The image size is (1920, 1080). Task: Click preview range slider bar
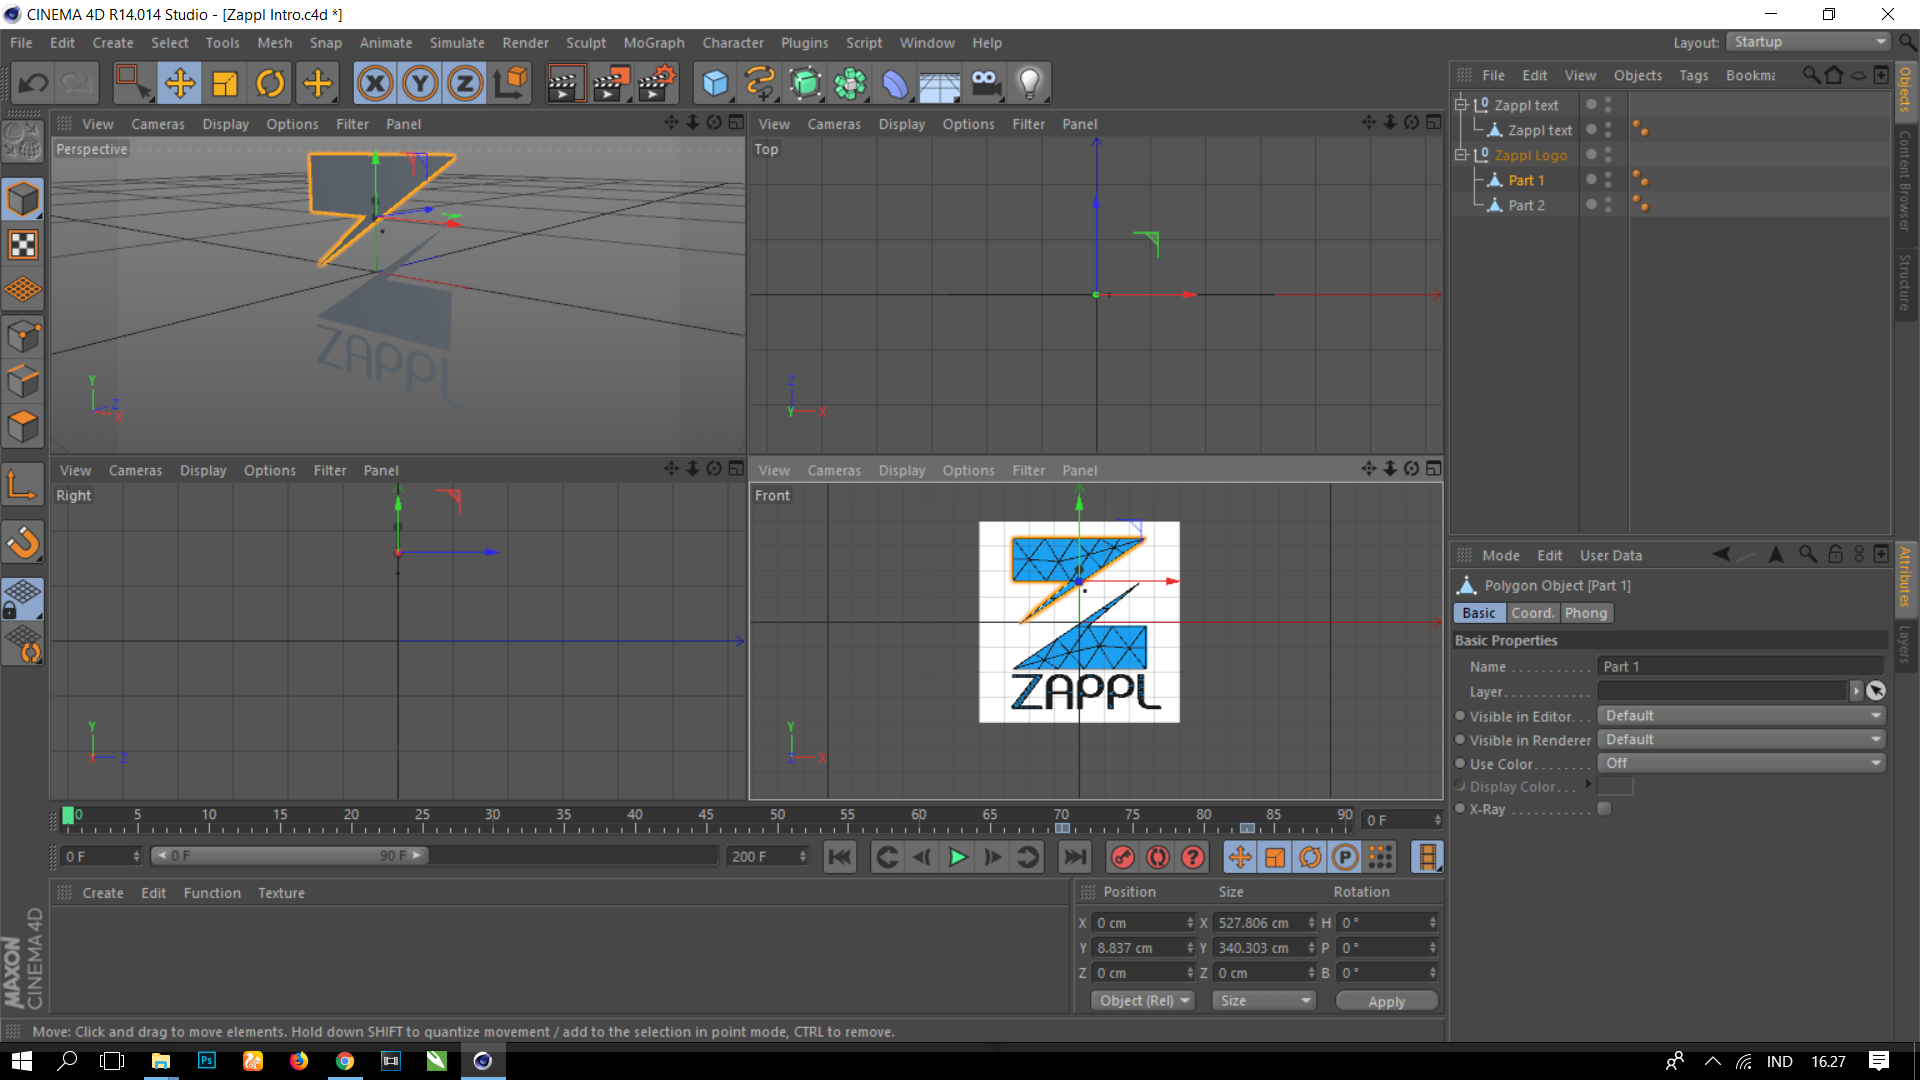click(x=290, y=856)
